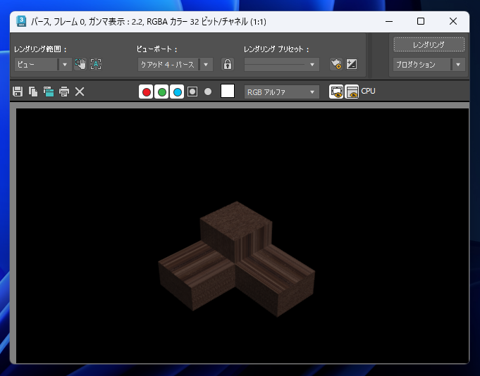Print the rendered image
This screenshot has width=480, height=376.
coord(64,91)
